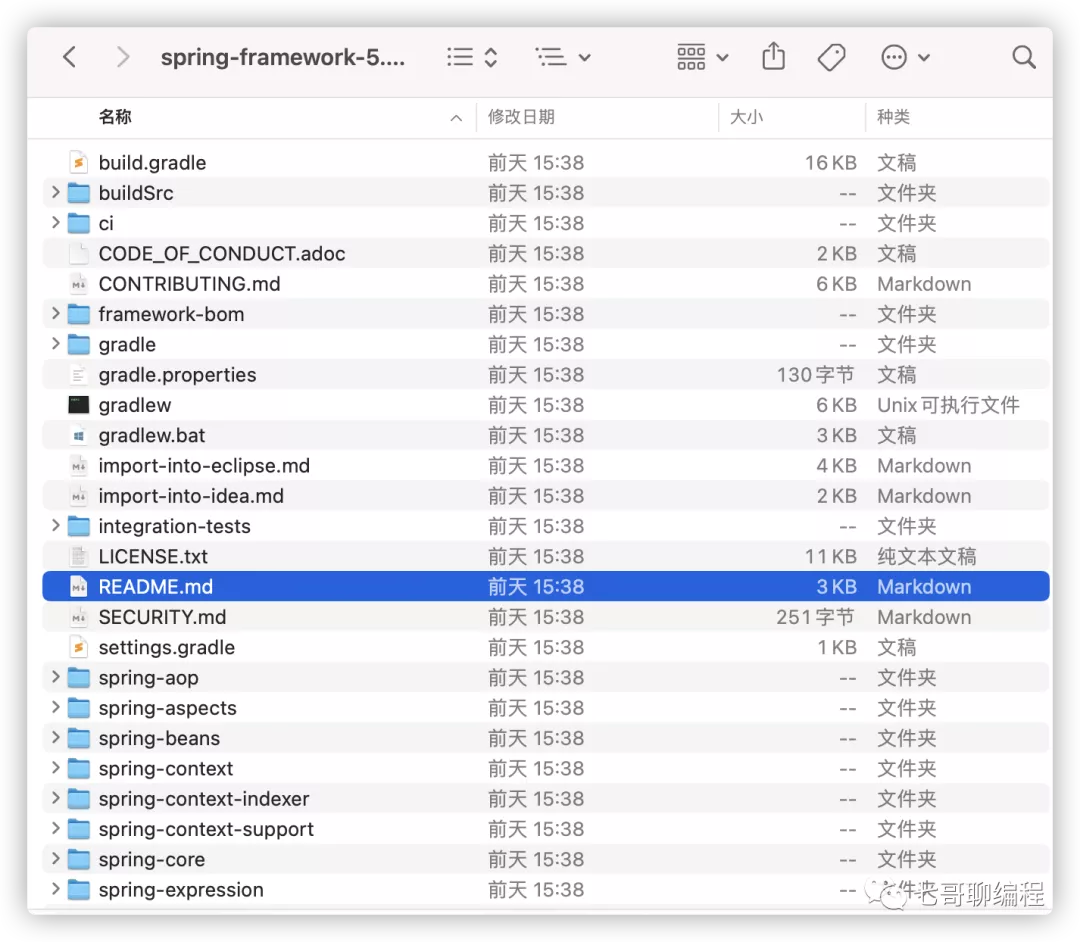This screenshot has width=1080, height=942.
Task: Select the gradle folder icon
Action: (79, 344)
